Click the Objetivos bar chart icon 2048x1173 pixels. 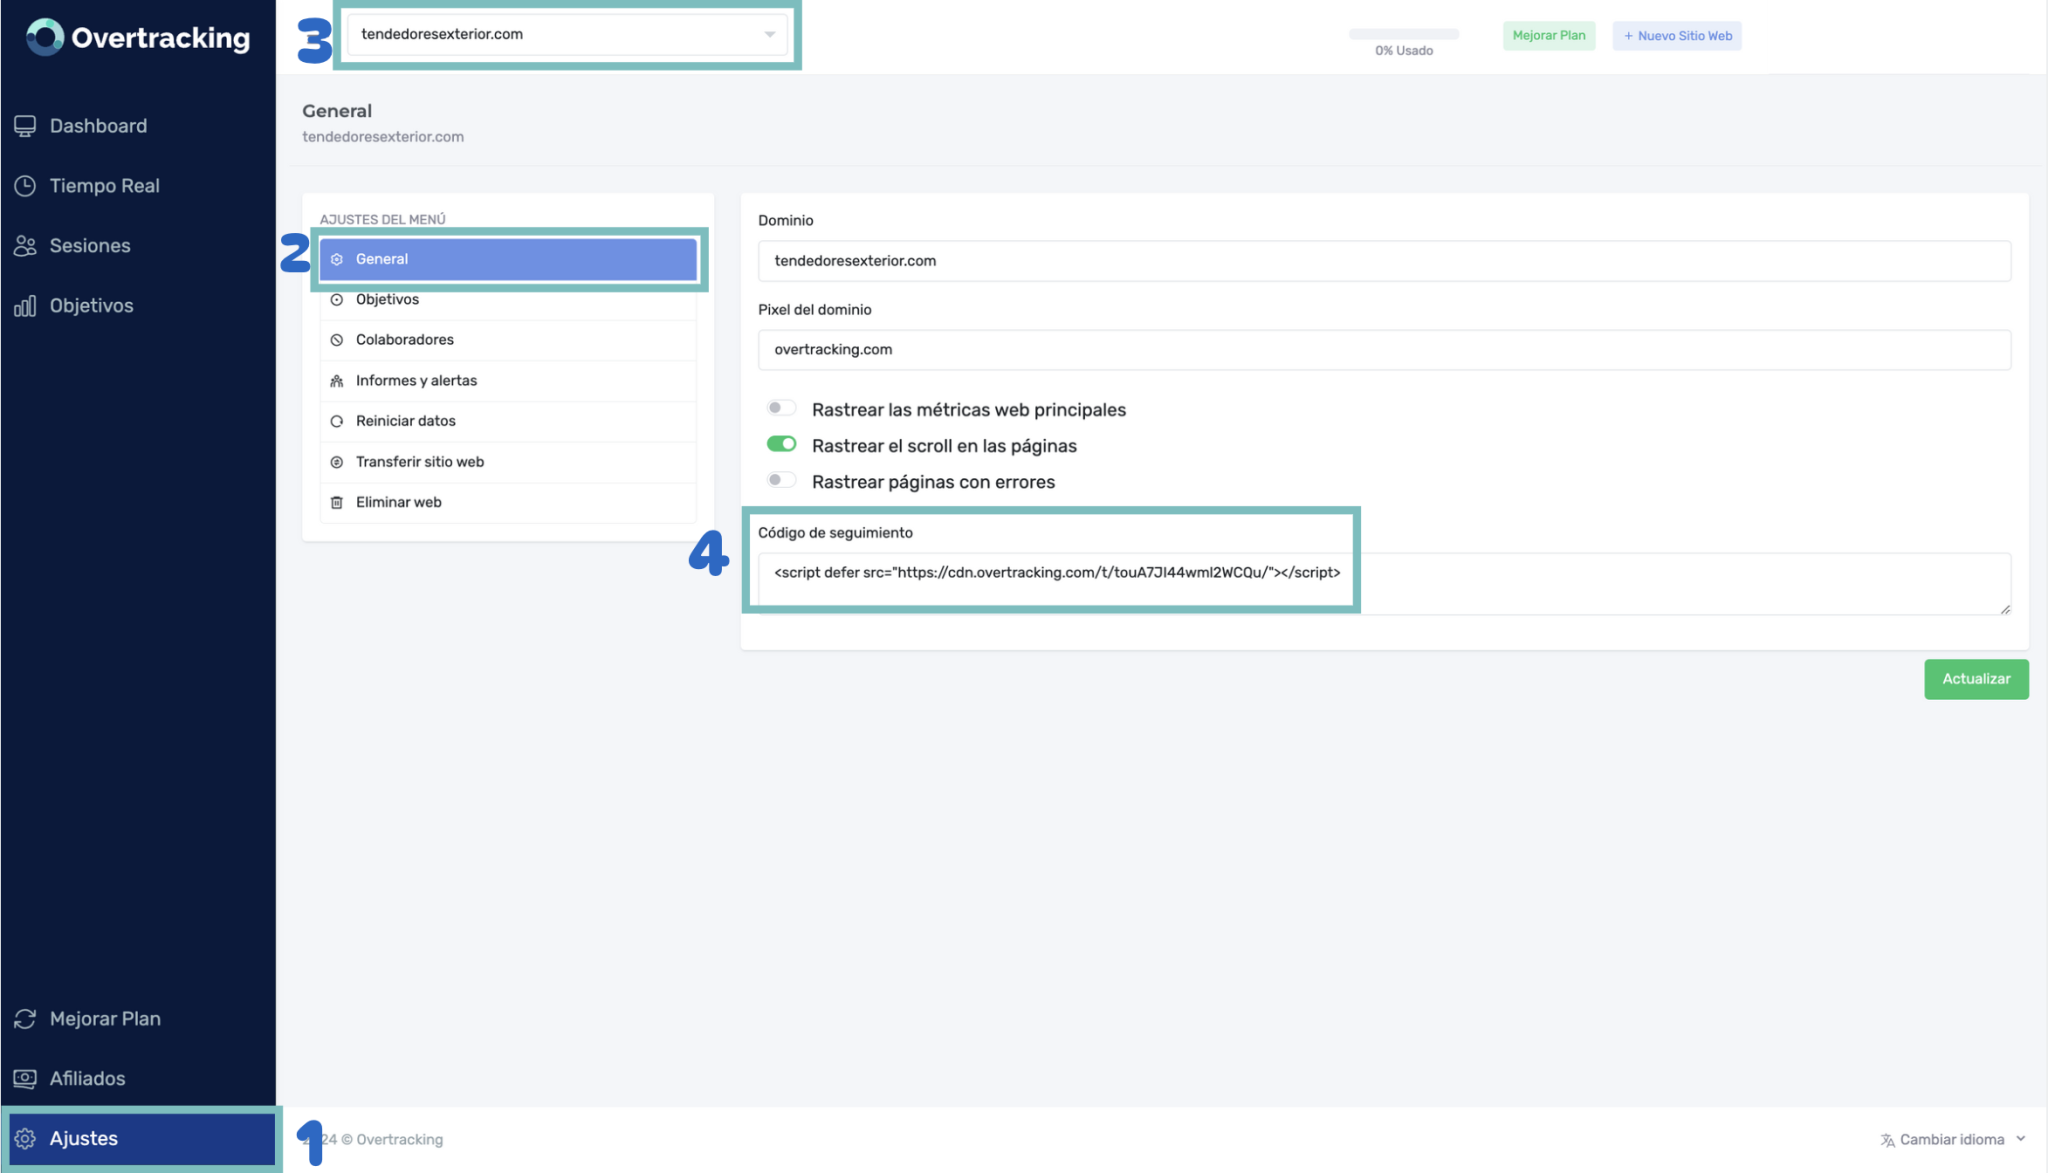pos(25,306)
